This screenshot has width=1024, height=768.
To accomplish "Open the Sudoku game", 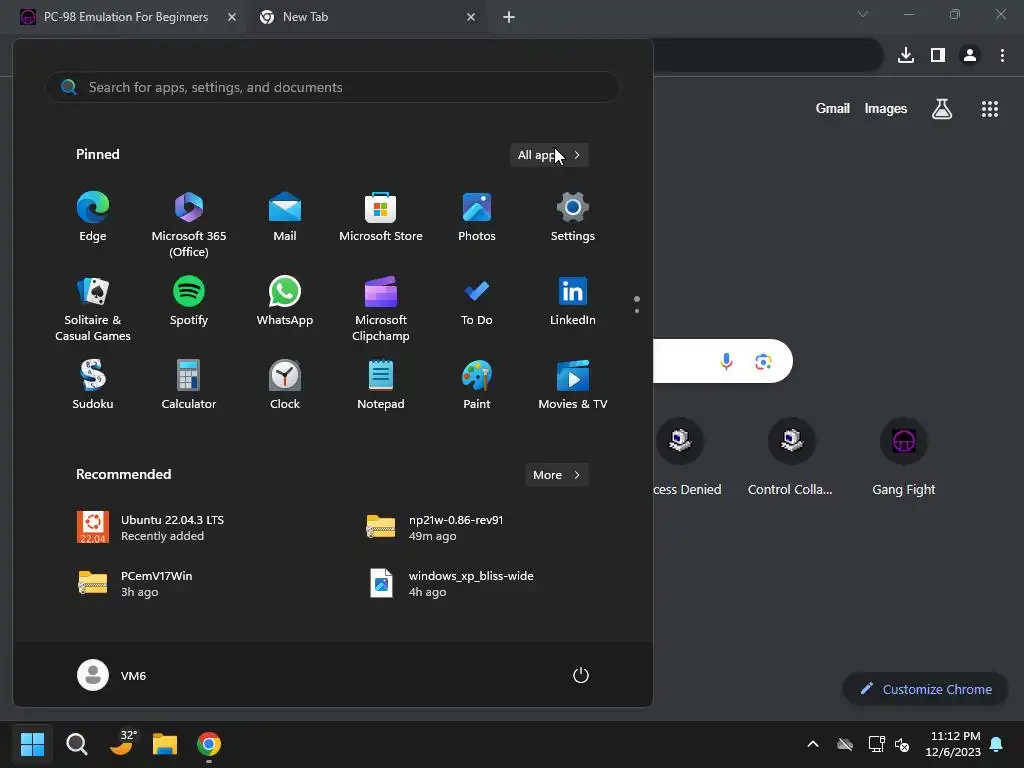I will coord(93,385).
